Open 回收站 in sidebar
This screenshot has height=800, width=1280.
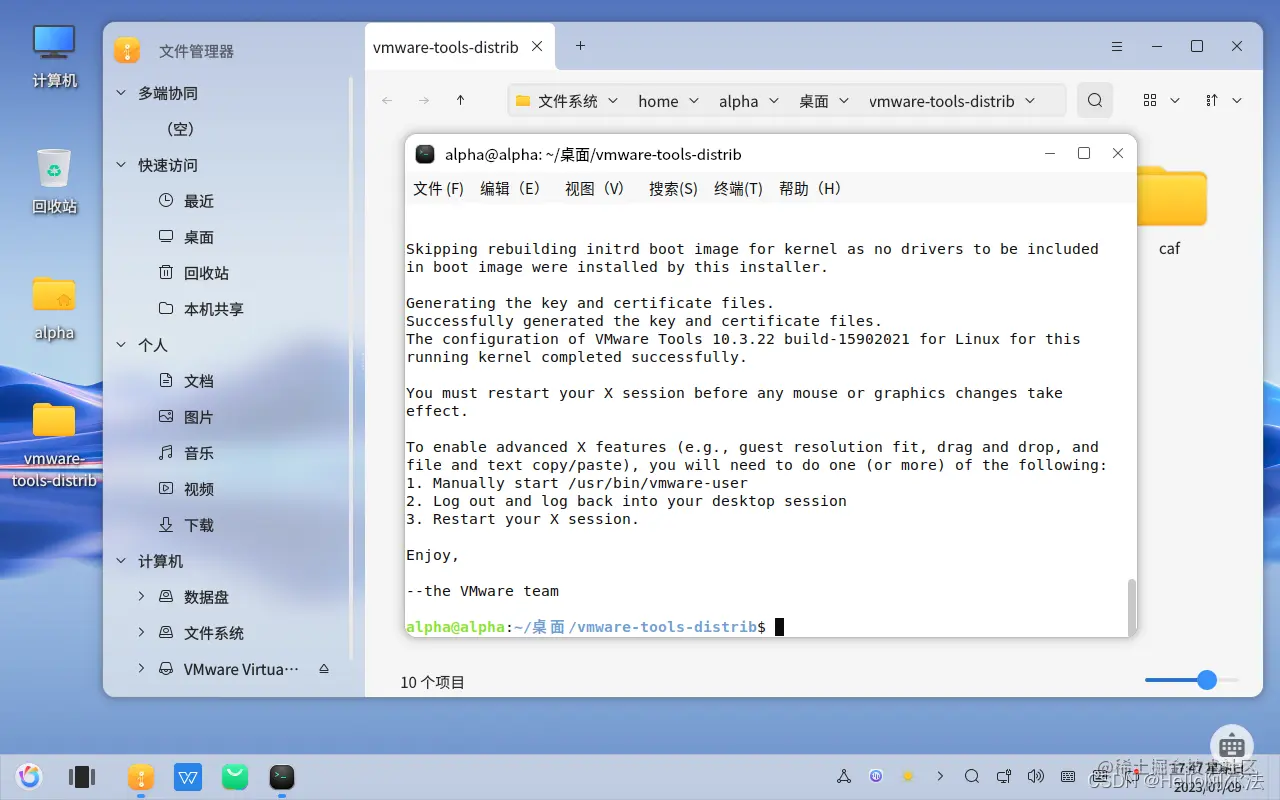pyautogui.click(x=206, y=273)
